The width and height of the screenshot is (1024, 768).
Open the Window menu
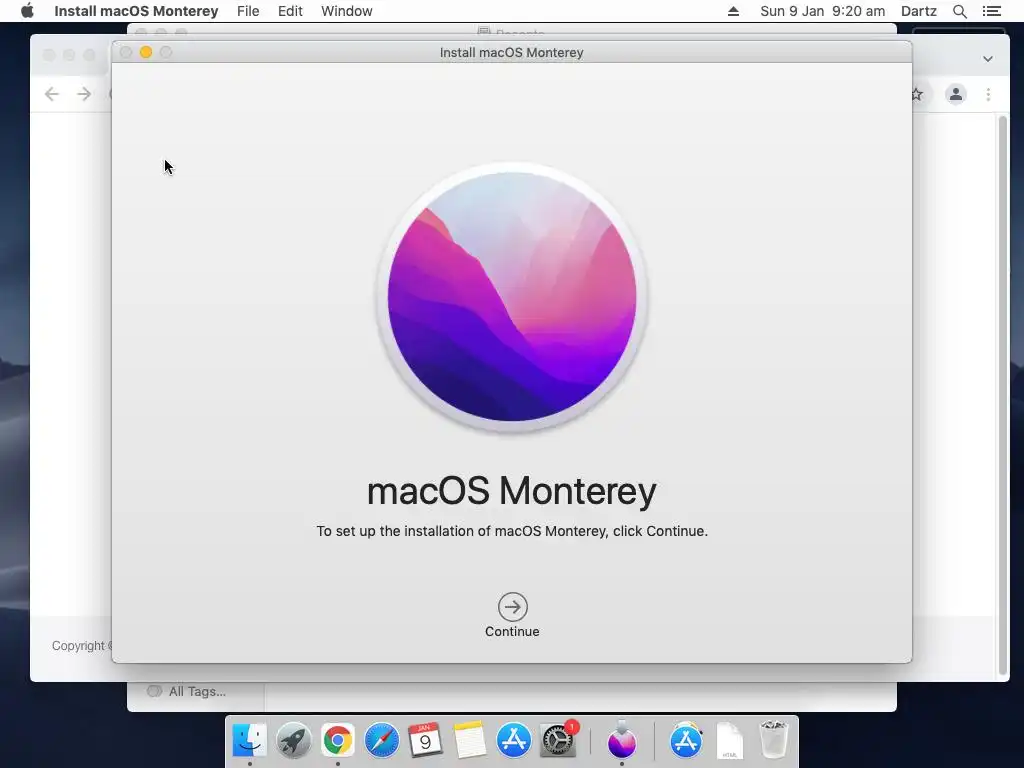tap(347, 11)
